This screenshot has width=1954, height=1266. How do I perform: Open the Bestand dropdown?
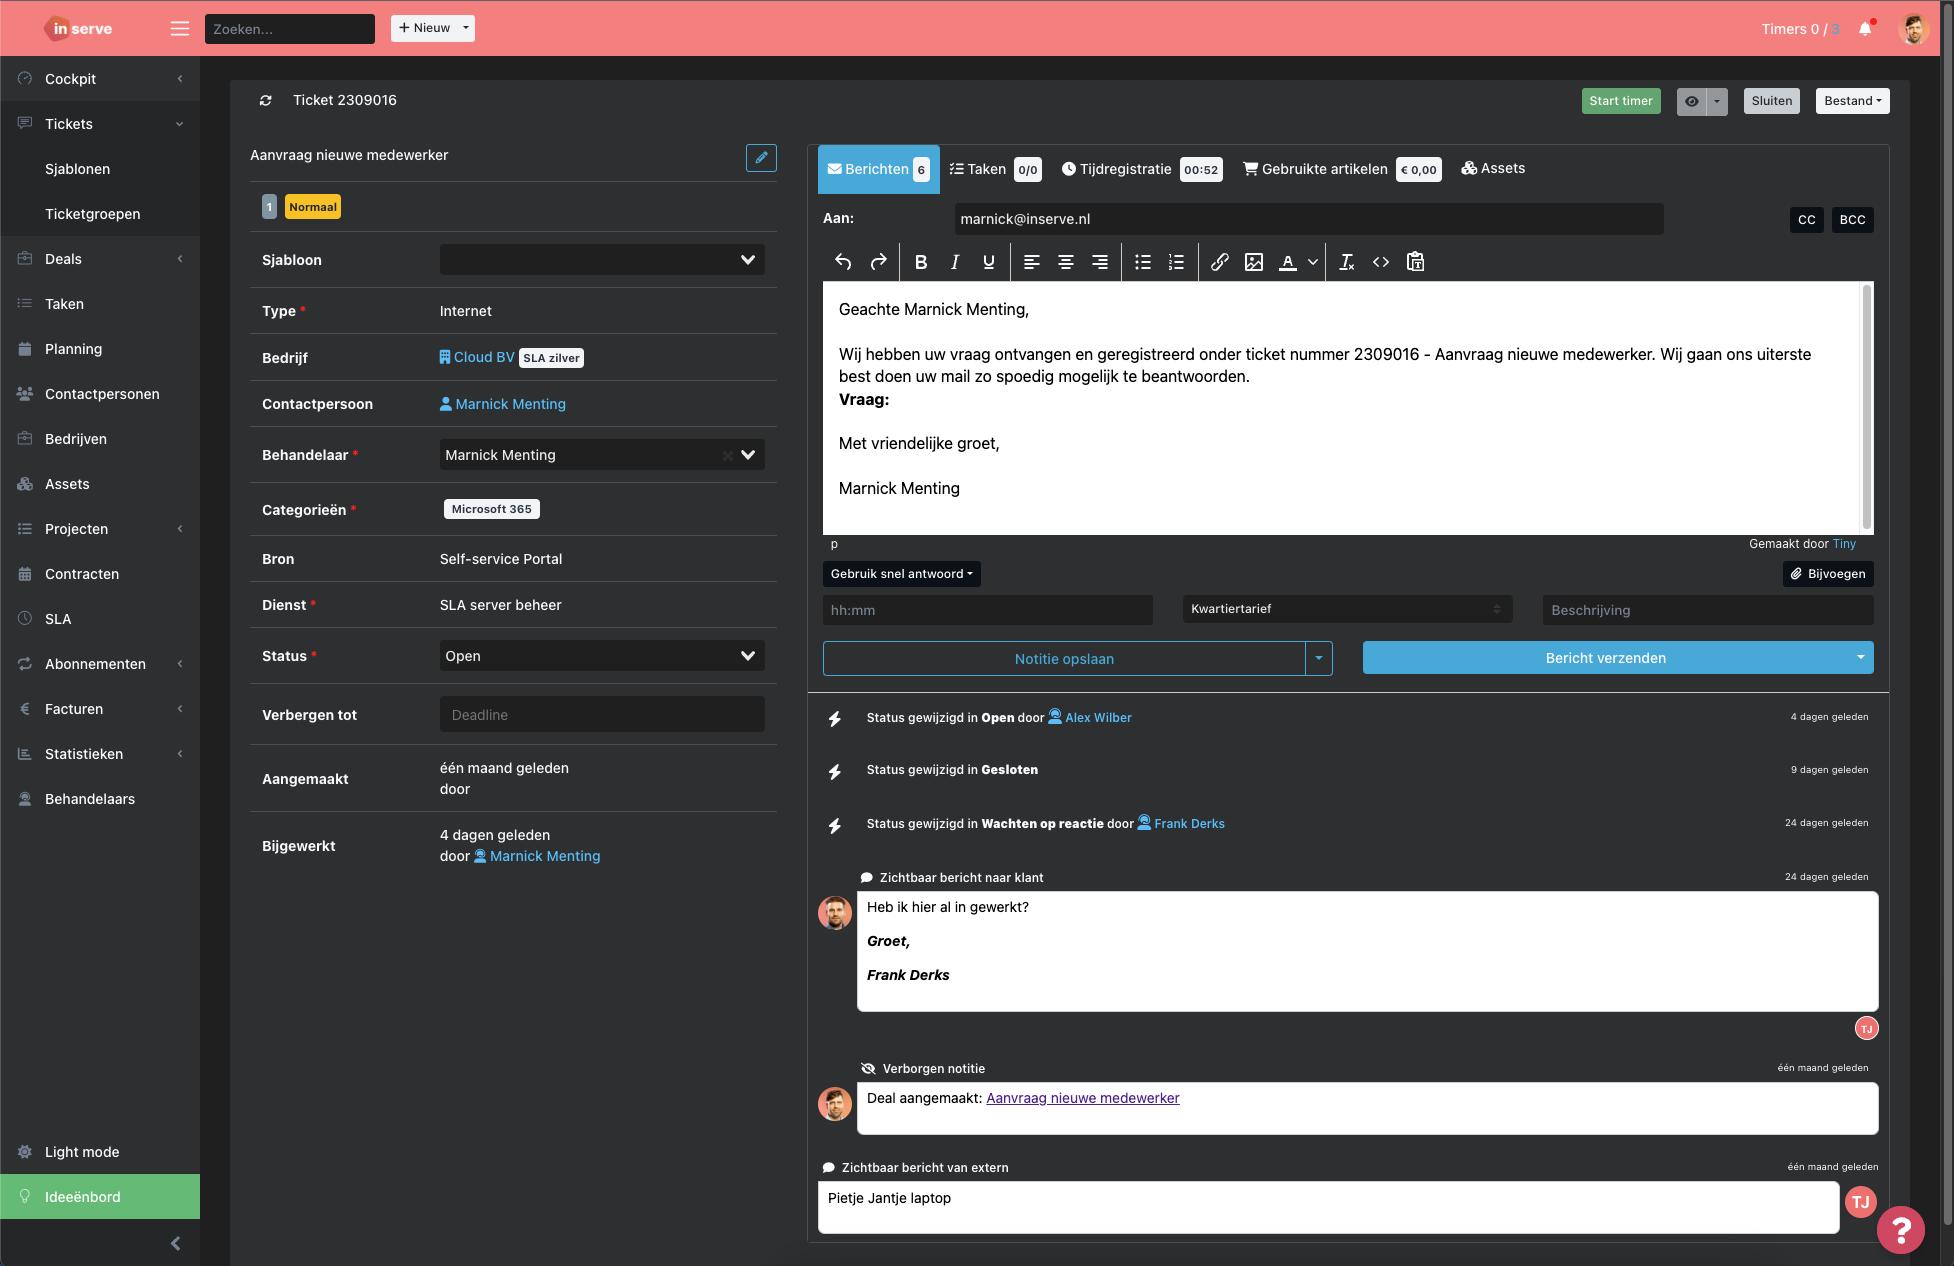pyautogui.click(x=1851, y=100)
